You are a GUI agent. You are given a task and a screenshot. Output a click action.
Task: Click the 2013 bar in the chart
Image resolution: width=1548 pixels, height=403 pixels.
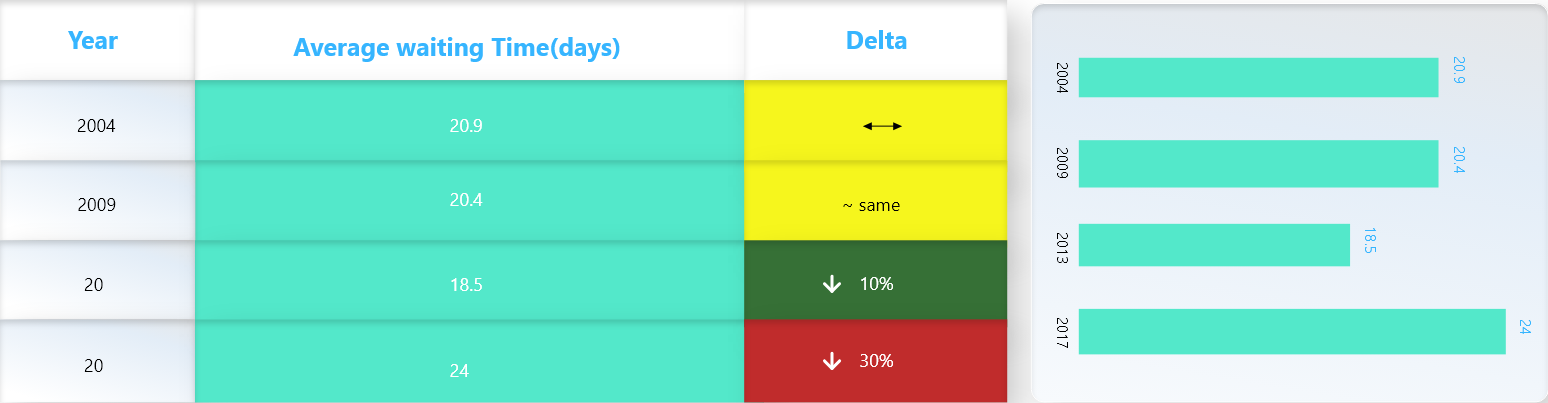(x=1214, y=245)
